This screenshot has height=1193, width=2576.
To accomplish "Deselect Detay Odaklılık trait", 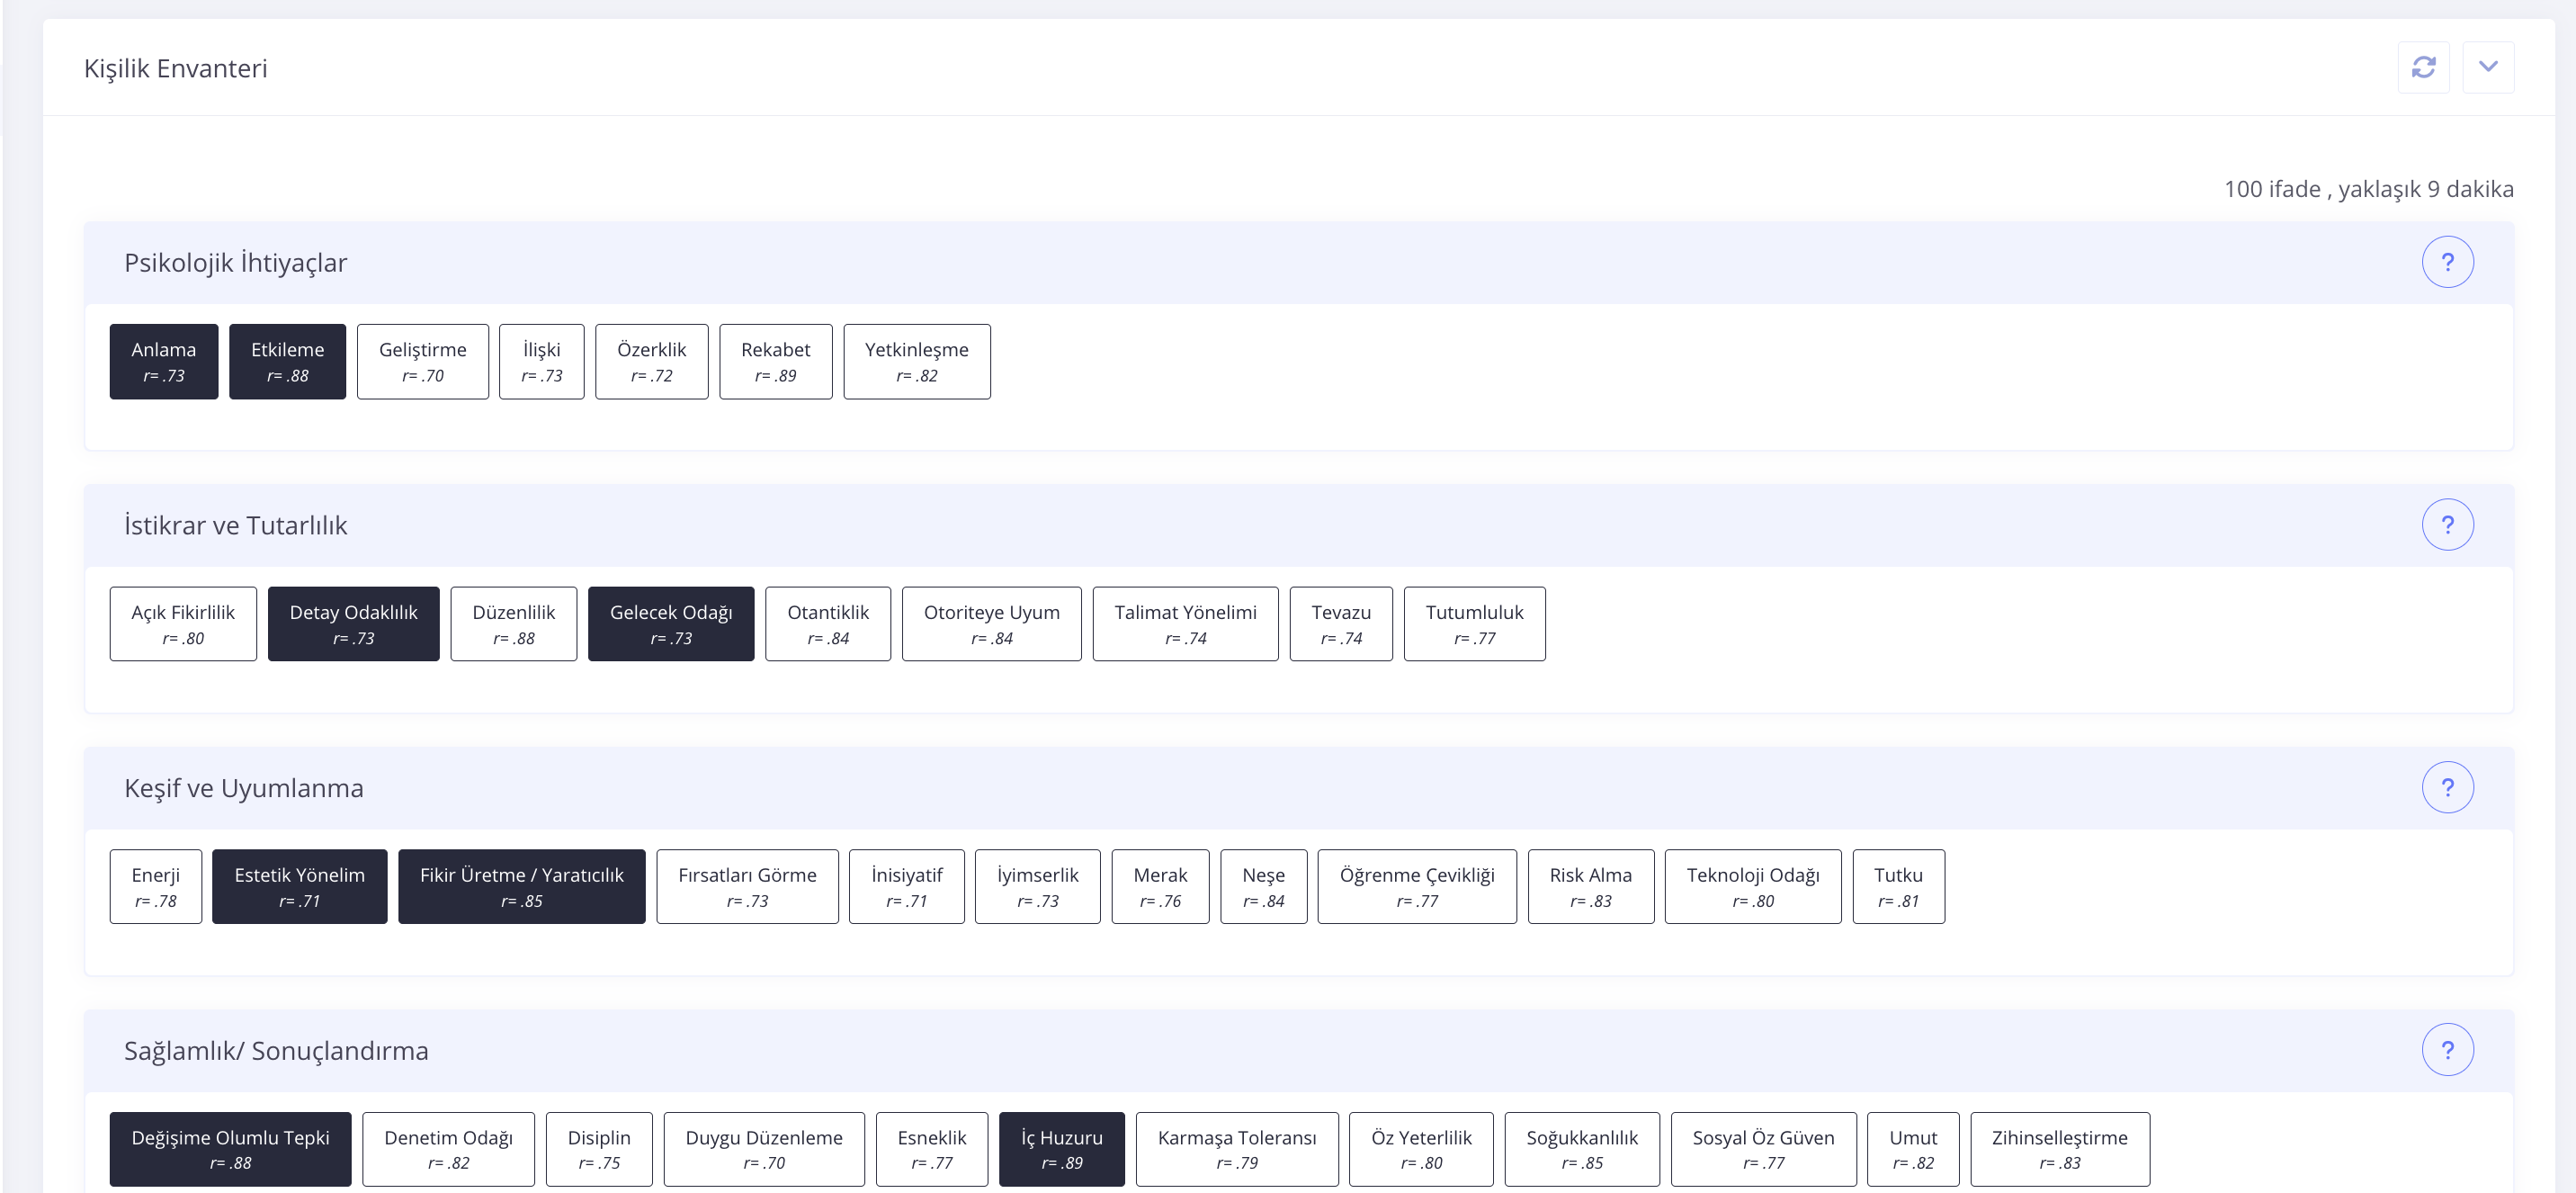I will click(x=353, y=624).
